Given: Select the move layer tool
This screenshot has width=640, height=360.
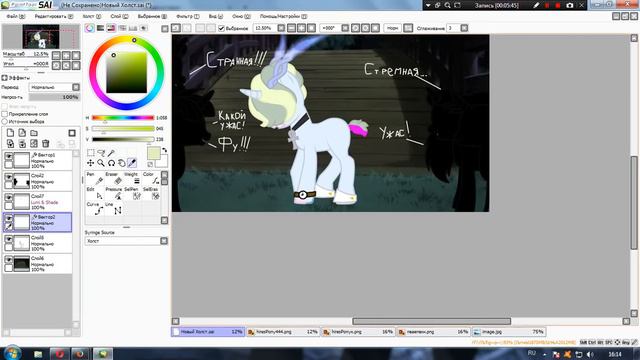Looking at the screenshot, I should 91,163.
